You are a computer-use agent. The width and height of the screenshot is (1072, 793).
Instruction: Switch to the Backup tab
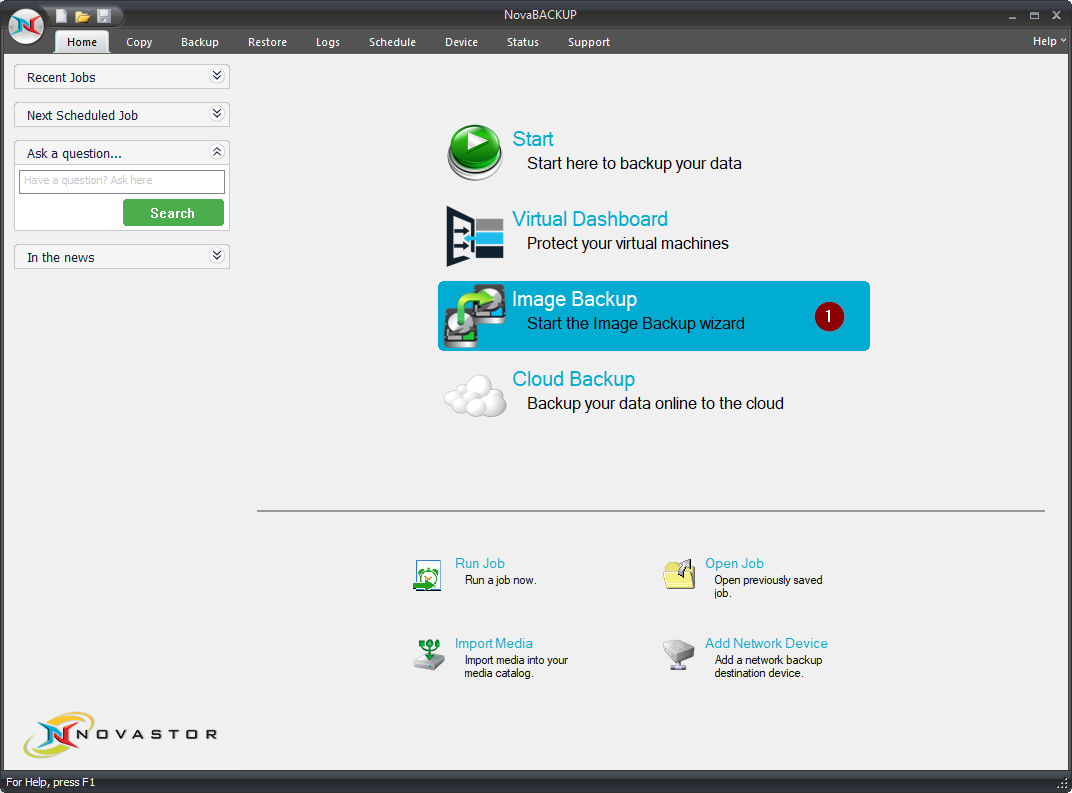coord(200,42)
